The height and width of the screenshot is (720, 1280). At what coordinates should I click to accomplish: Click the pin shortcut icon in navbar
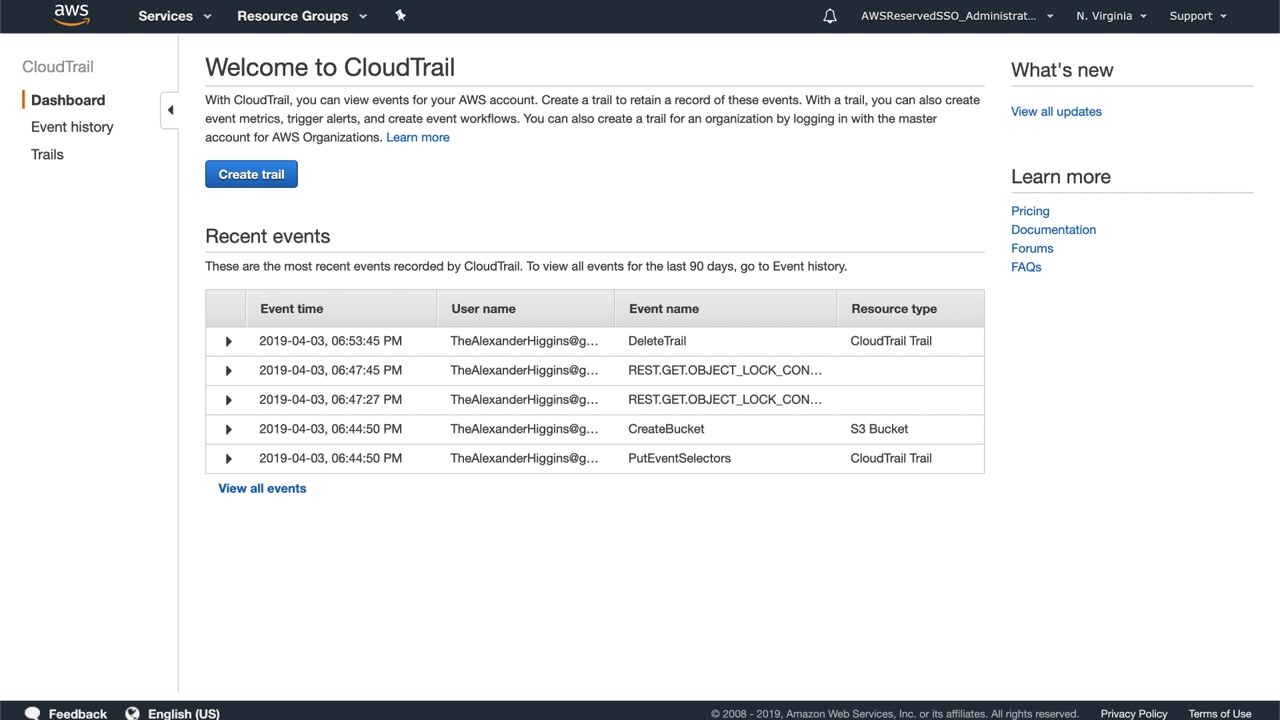[400, 15]
